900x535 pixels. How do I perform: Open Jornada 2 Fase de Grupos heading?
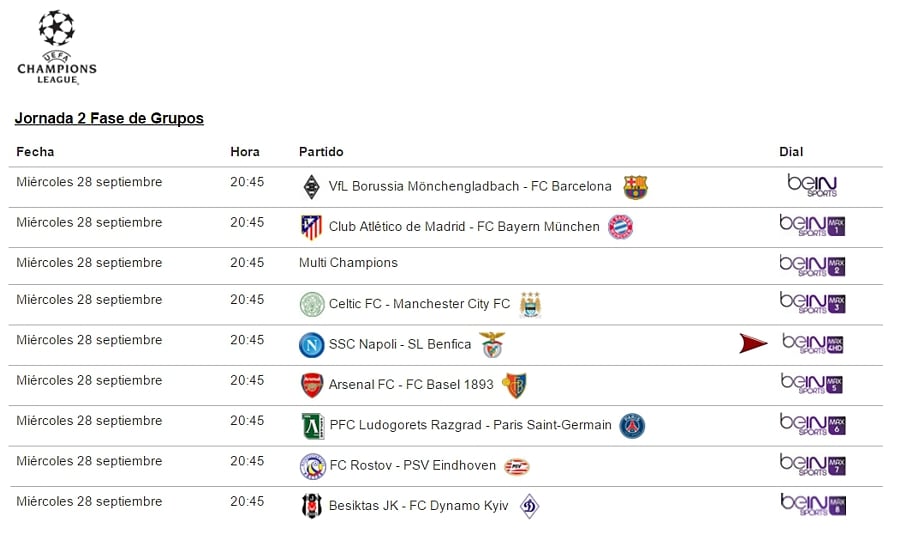109,118
